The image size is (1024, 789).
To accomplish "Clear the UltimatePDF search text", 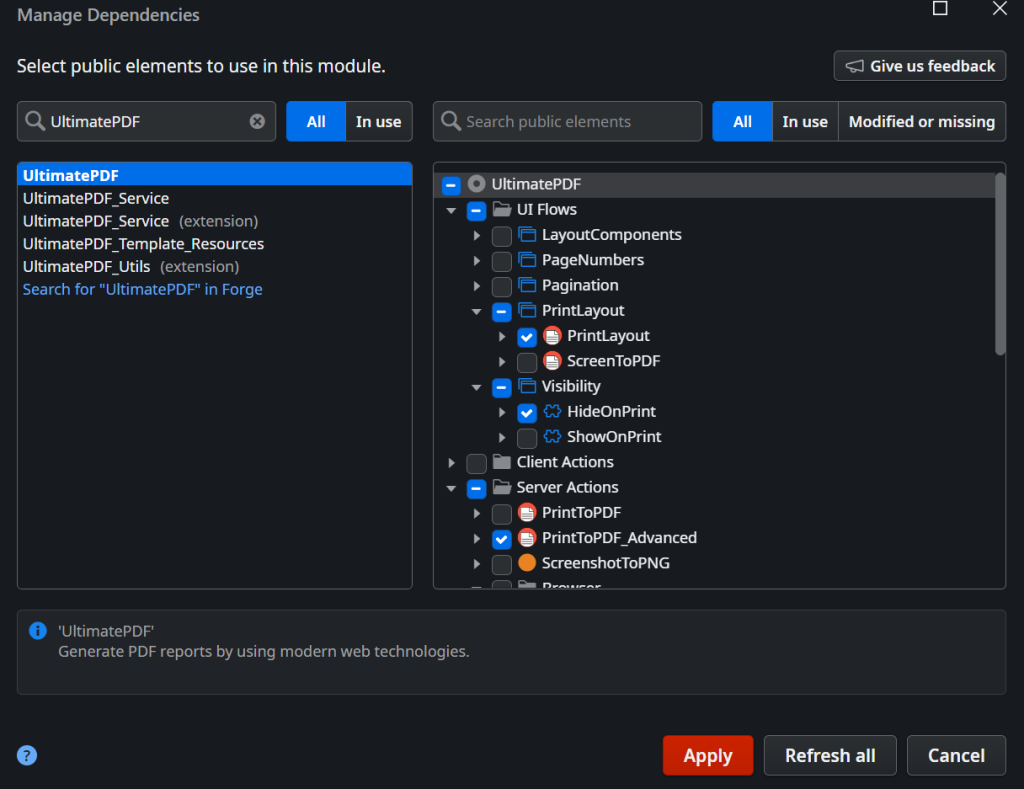I will (x=257, y=121).
